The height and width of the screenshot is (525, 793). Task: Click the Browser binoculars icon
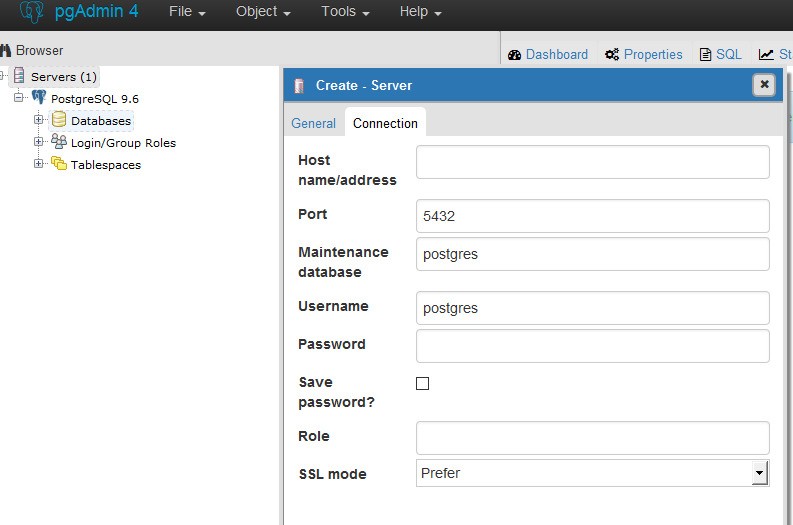6,51
